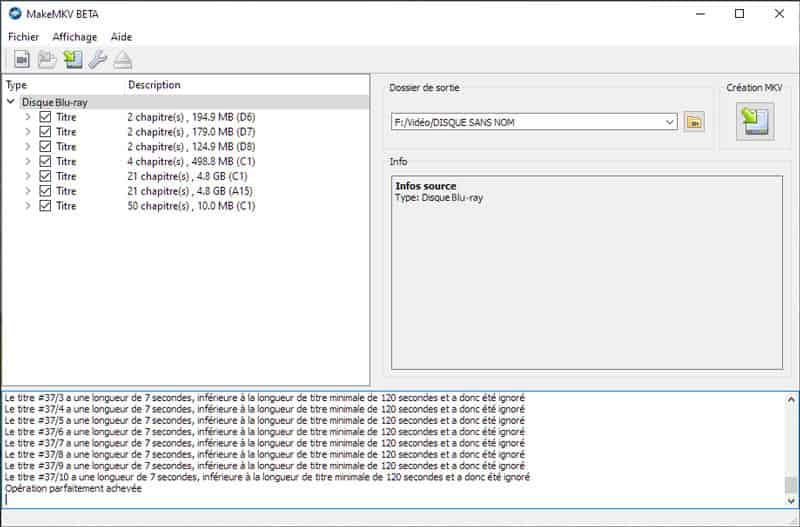
Task: Select the Disque Blu-ray row
Action: 194,102
